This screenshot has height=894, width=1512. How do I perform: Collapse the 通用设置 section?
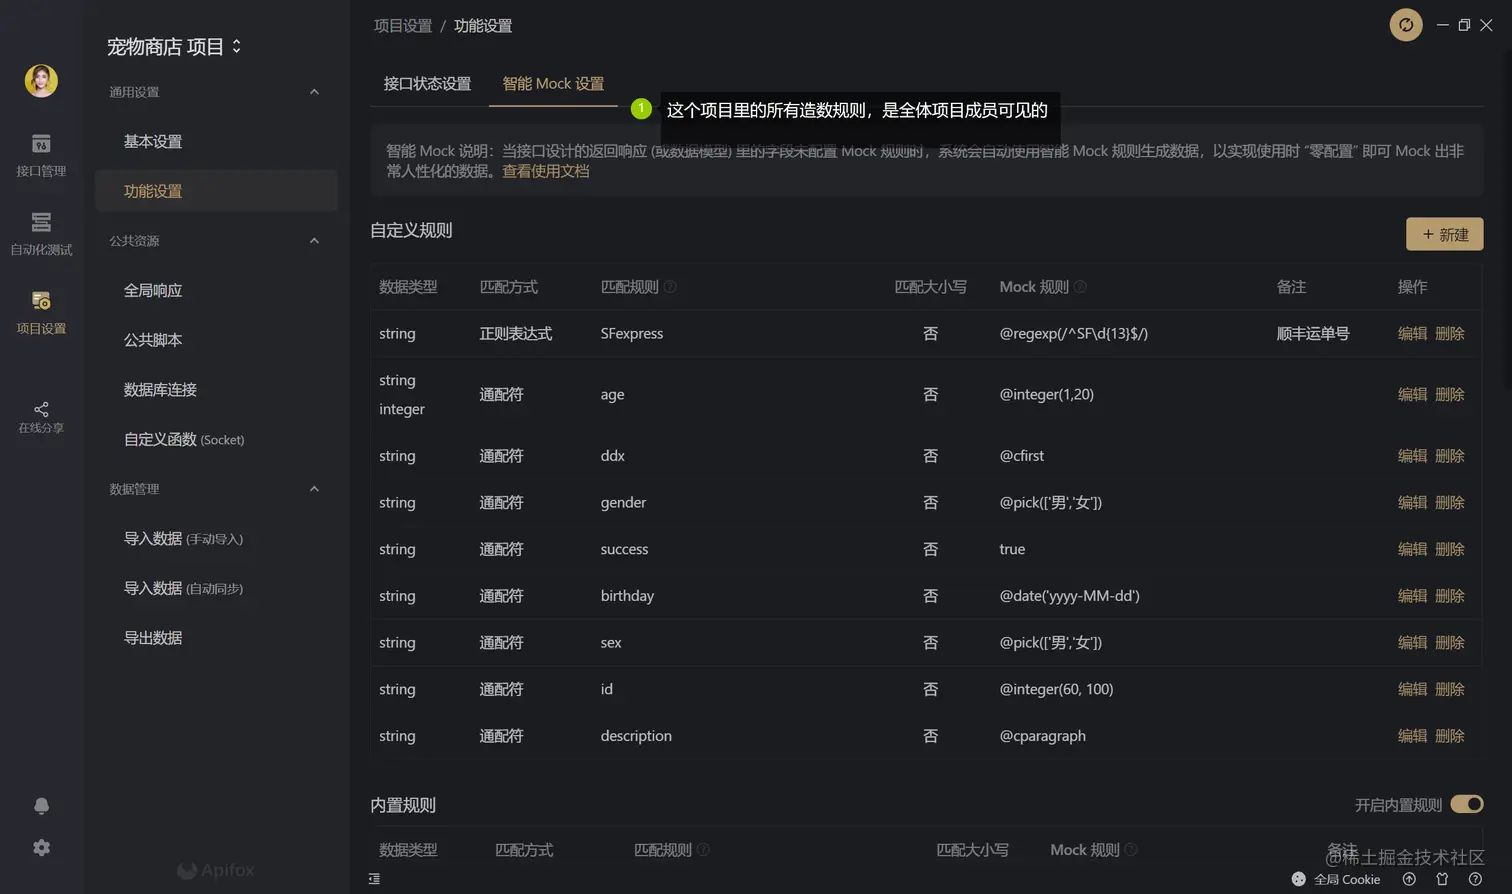(313, 91)
